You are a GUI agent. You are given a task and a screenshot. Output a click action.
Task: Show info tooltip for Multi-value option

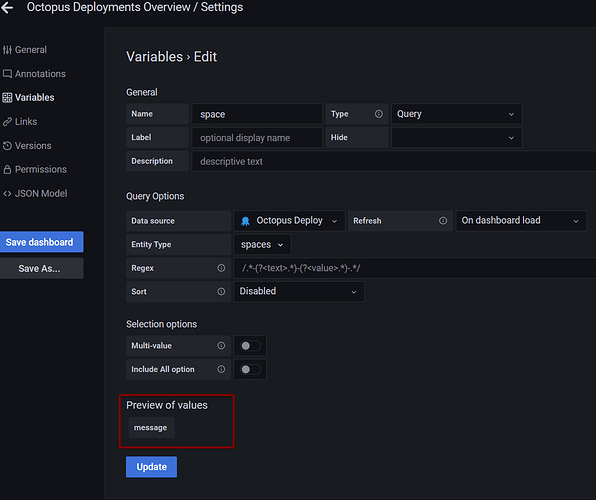[221, 345]
